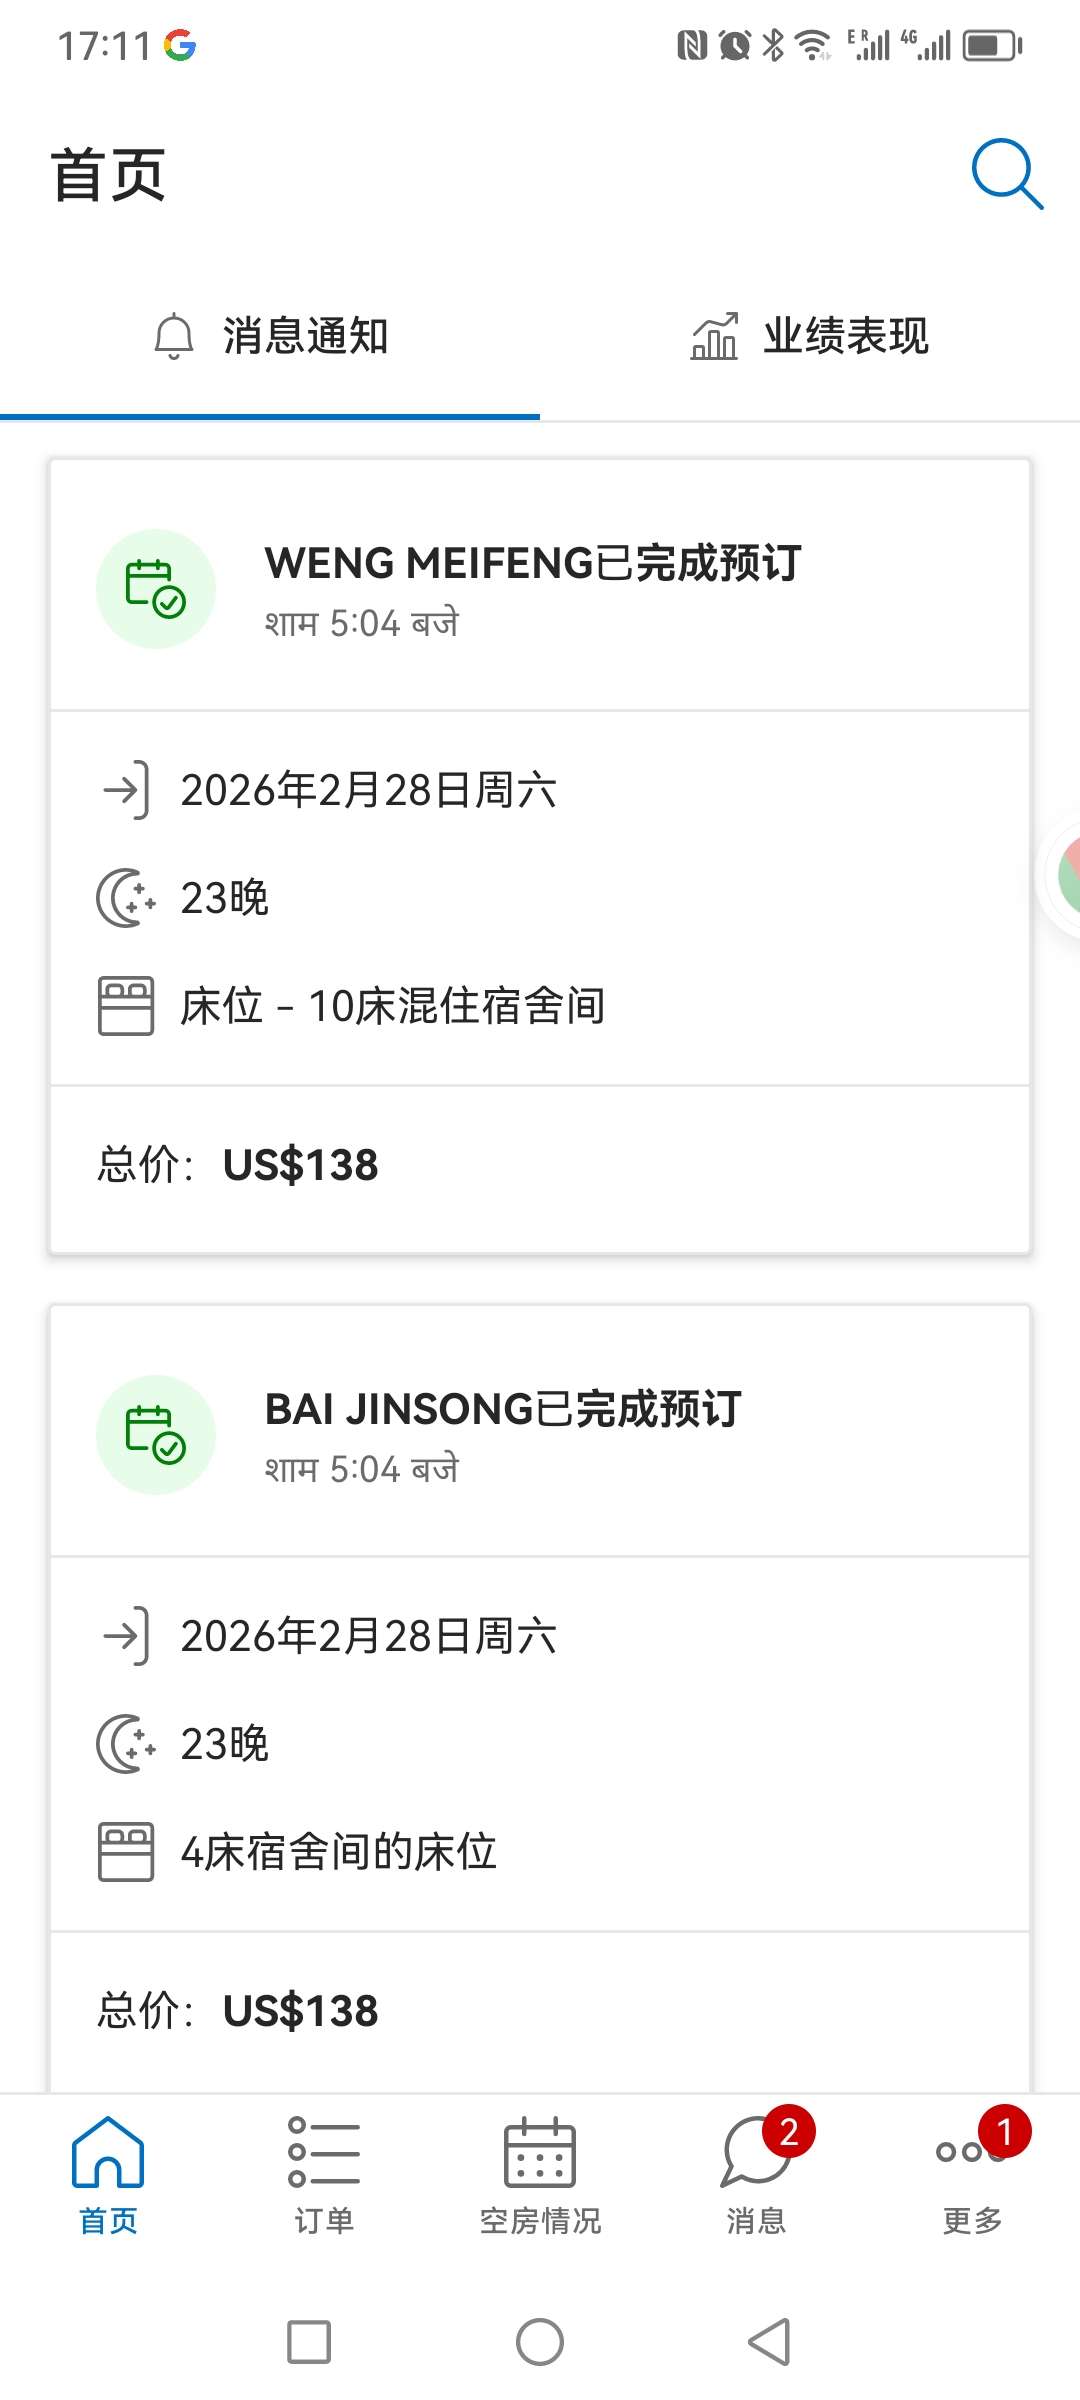Tap BAI JINSONG booking confirmed calendar icon
The height and width of the screenshot is (2400, 1080).
point(155,1434)
